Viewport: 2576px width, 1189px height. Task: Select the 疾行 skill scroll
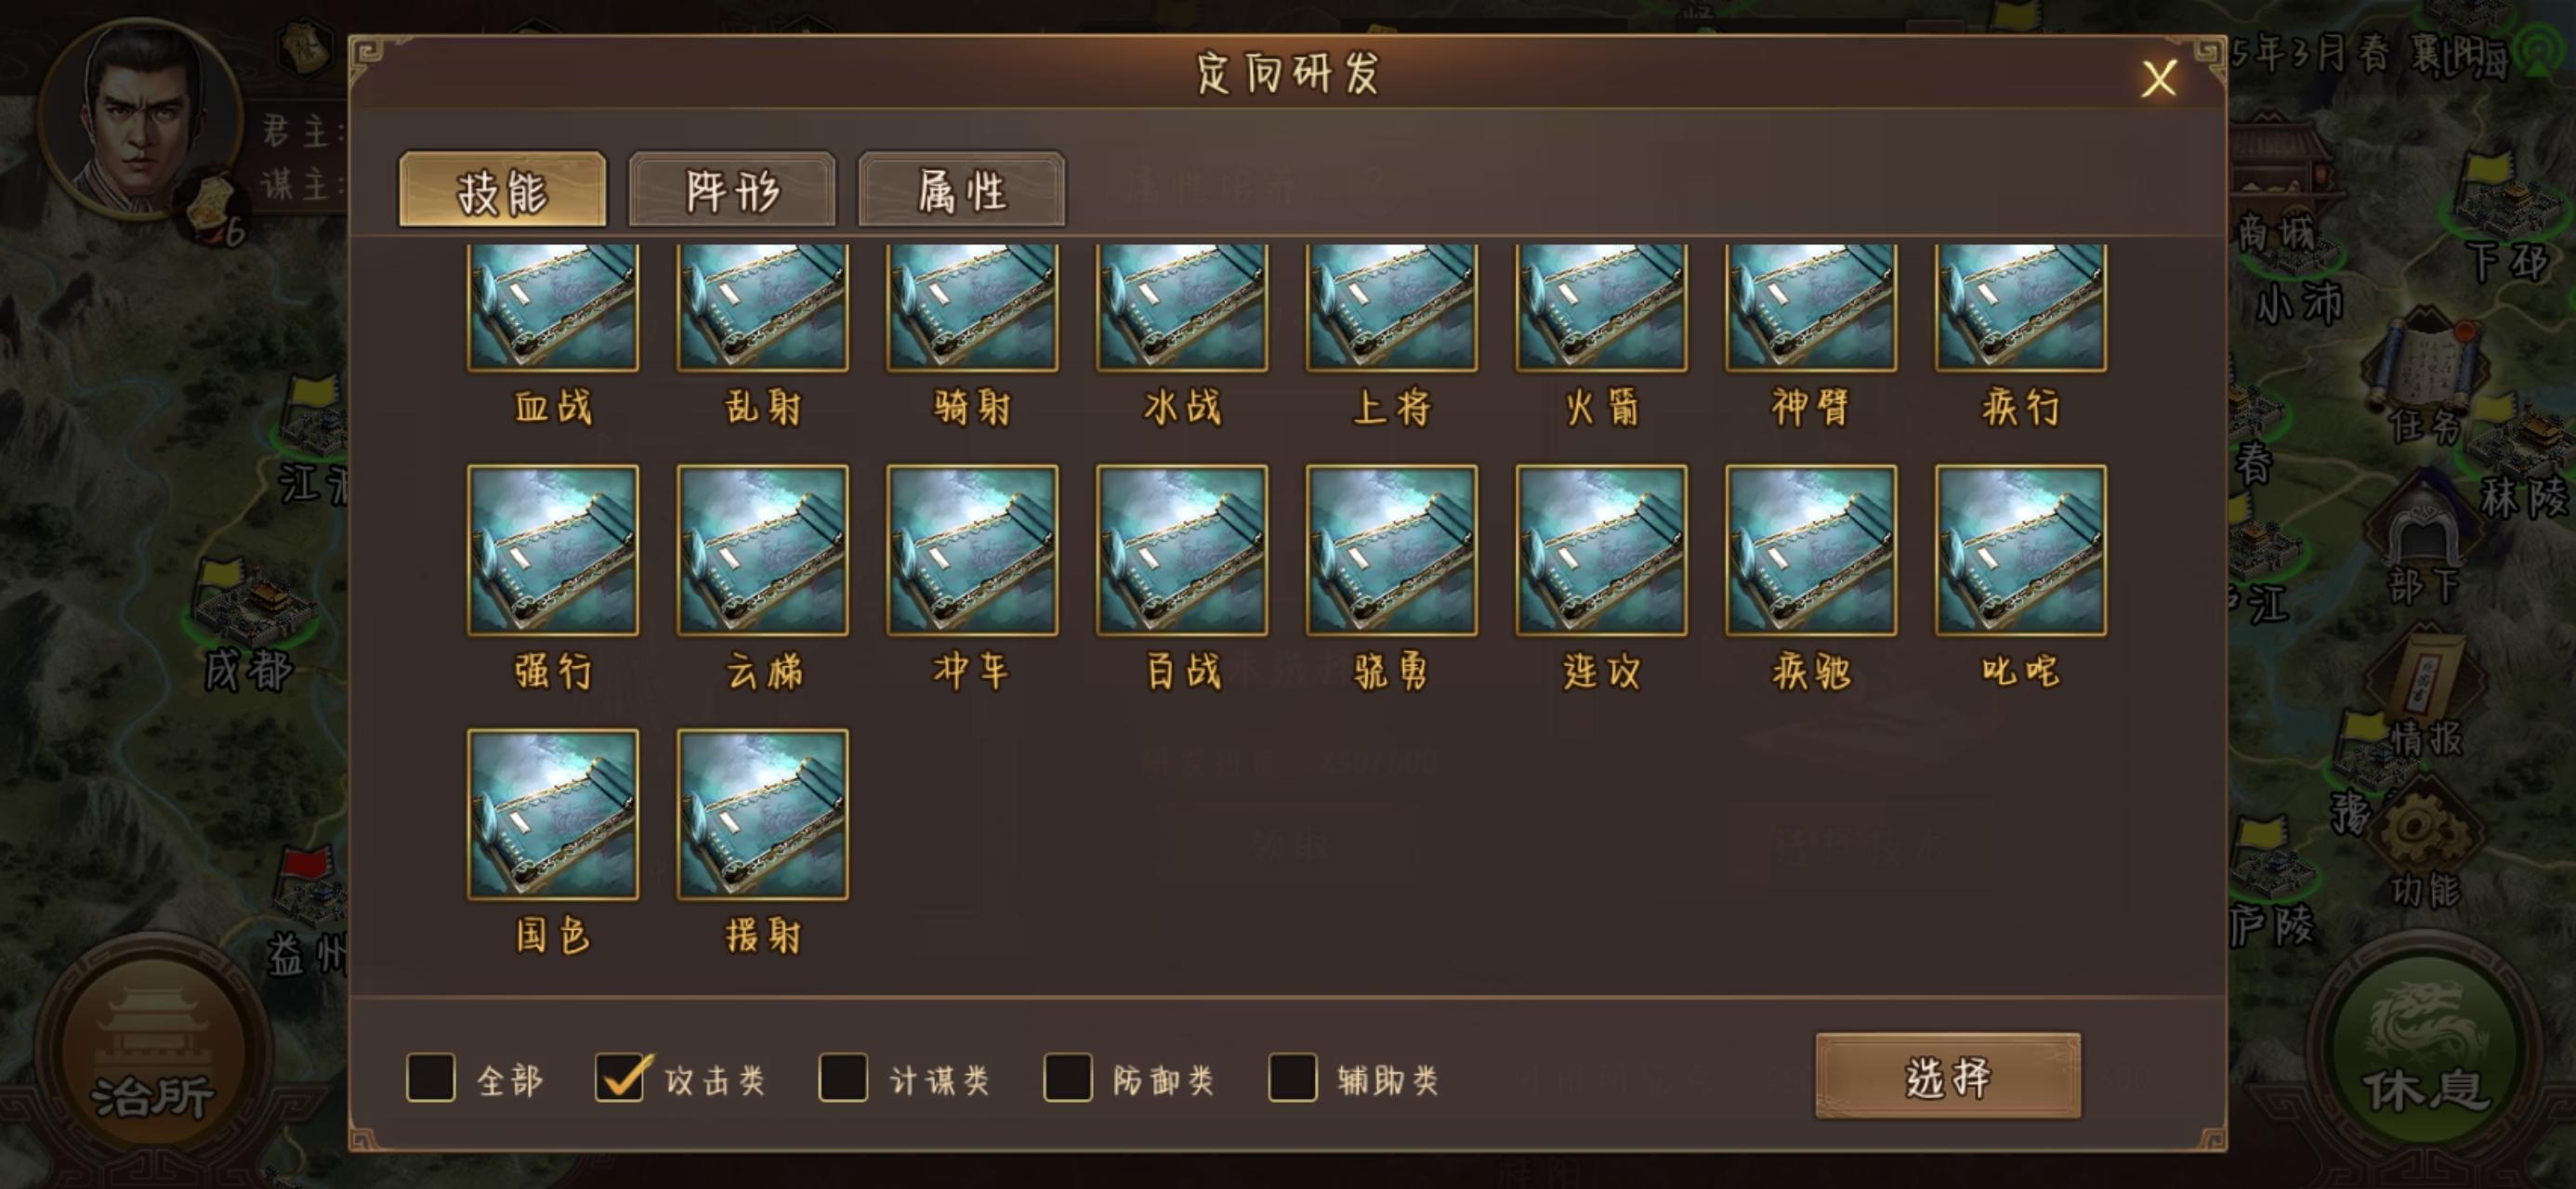[2020, 309]
